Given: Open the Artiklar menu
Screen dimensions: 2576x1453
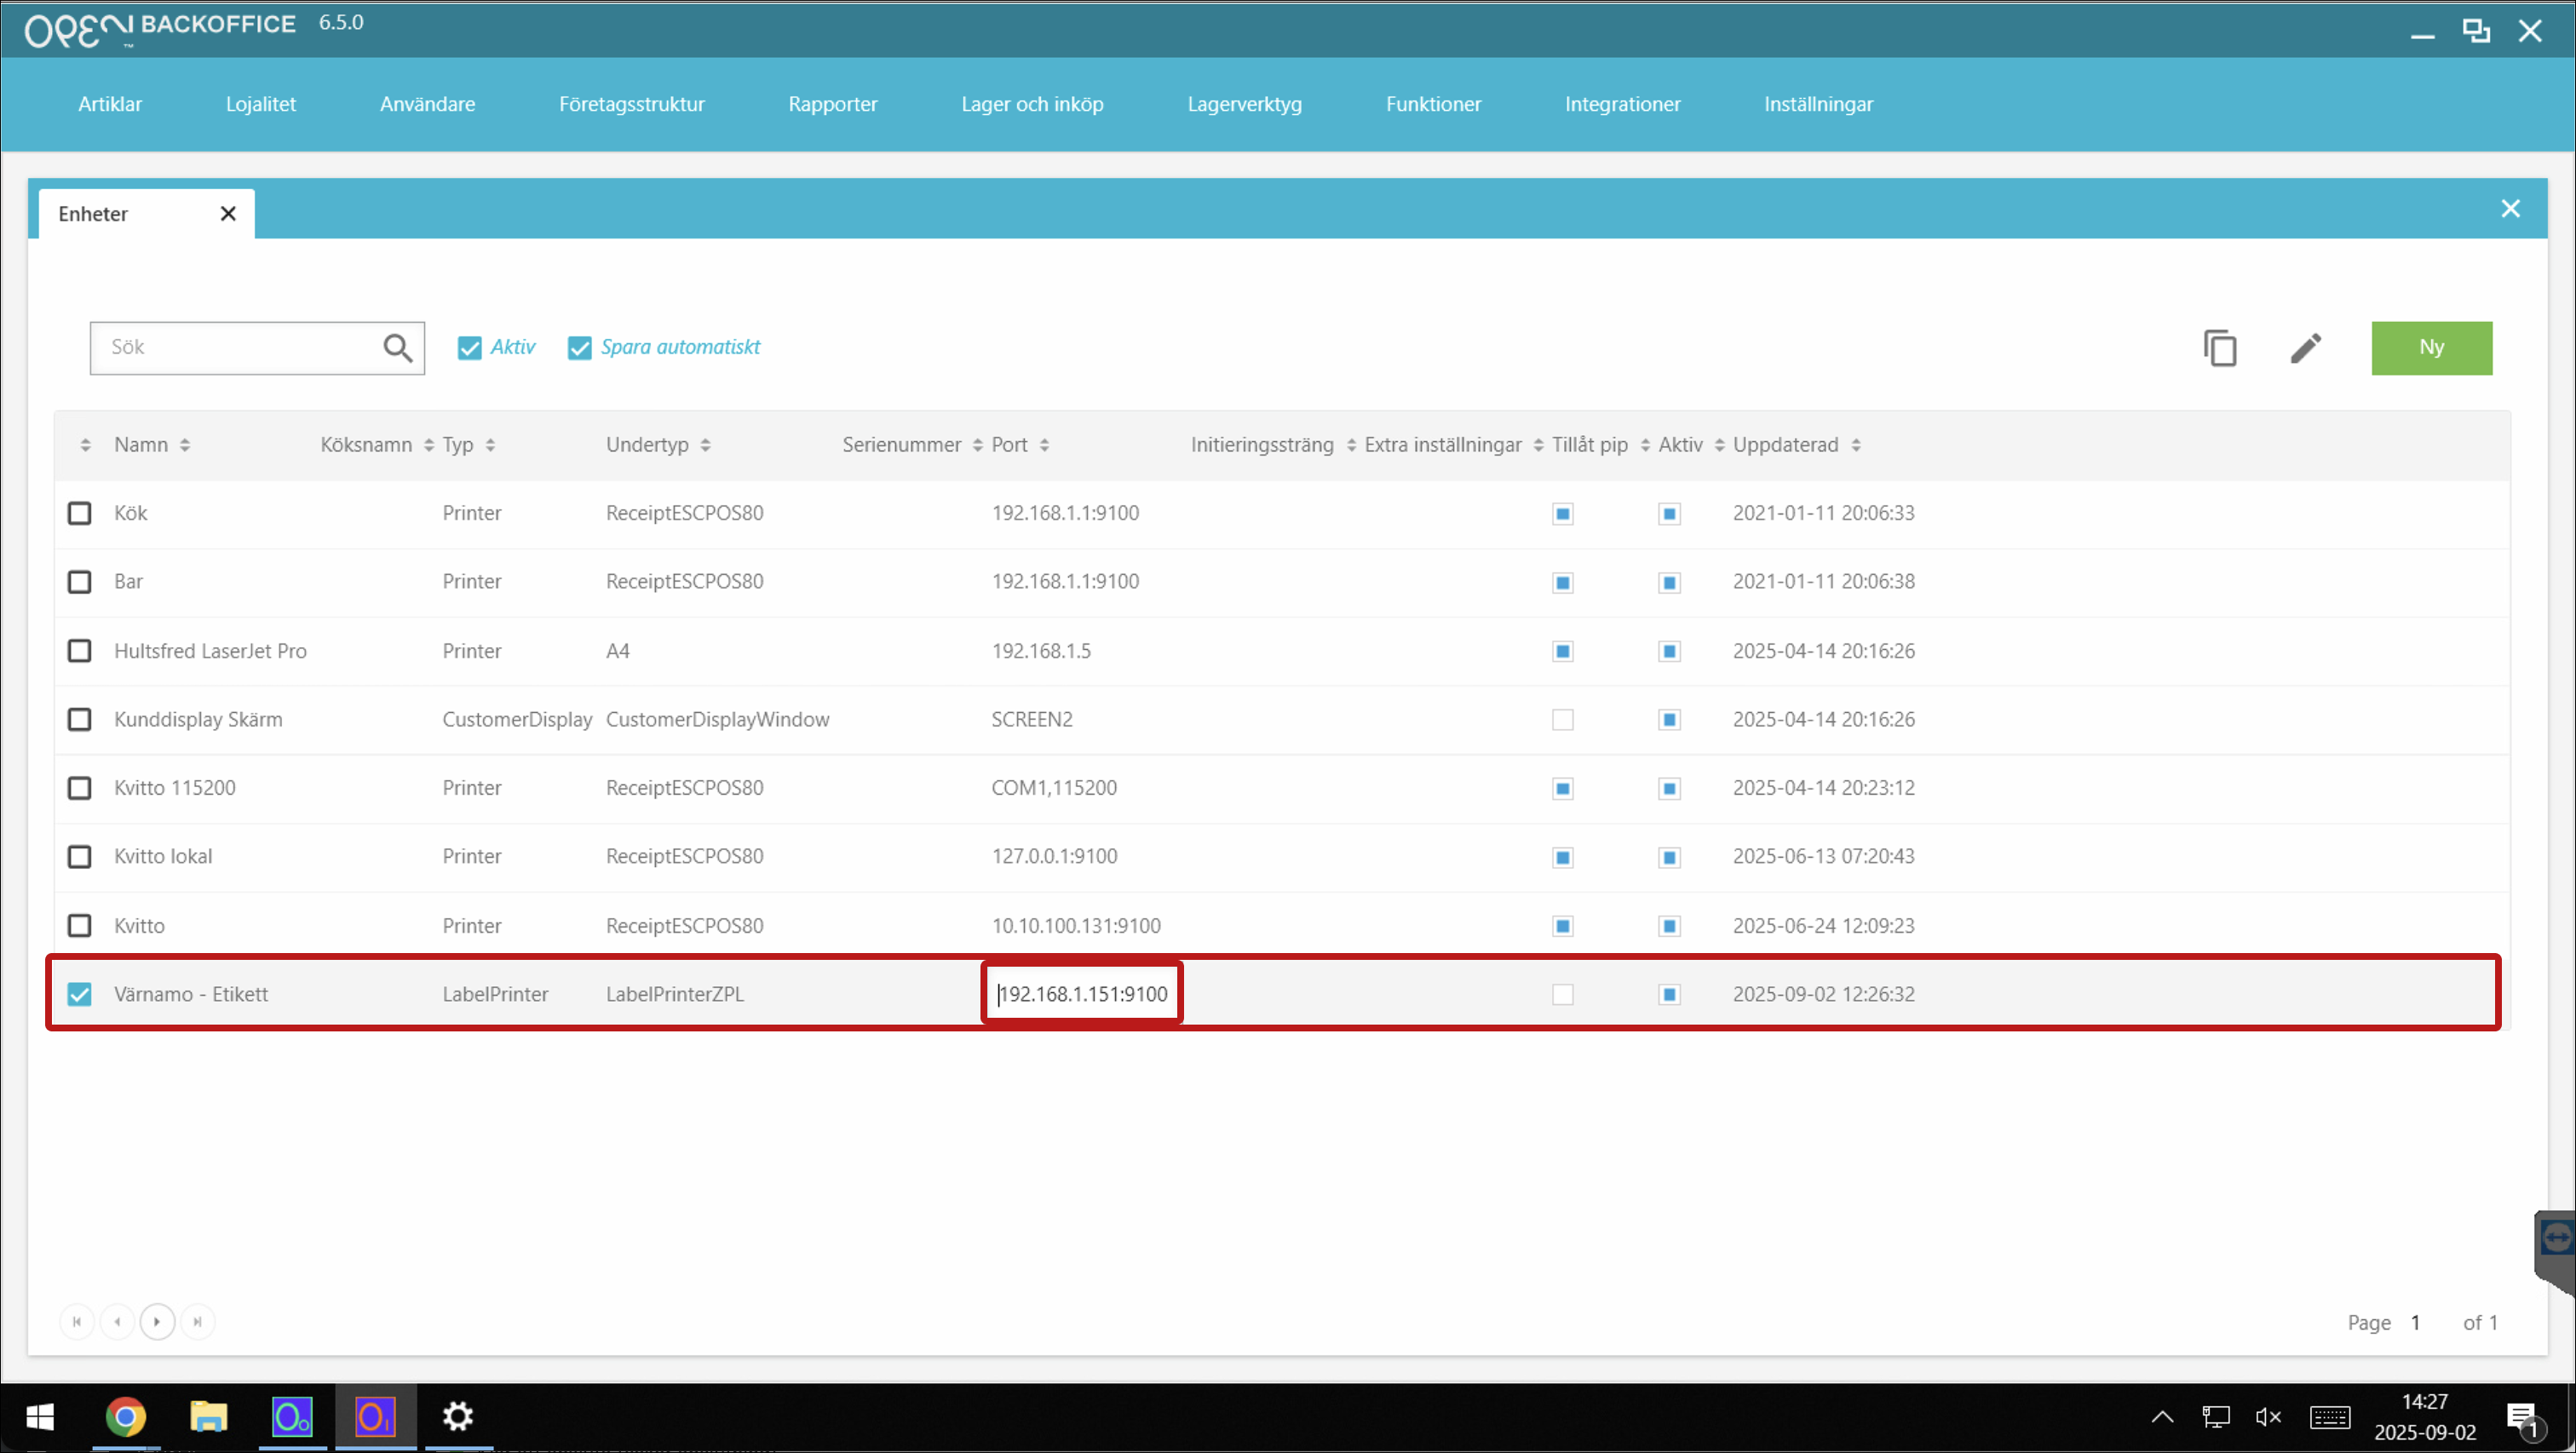Looking at the screenshot, I should (110, 104).
